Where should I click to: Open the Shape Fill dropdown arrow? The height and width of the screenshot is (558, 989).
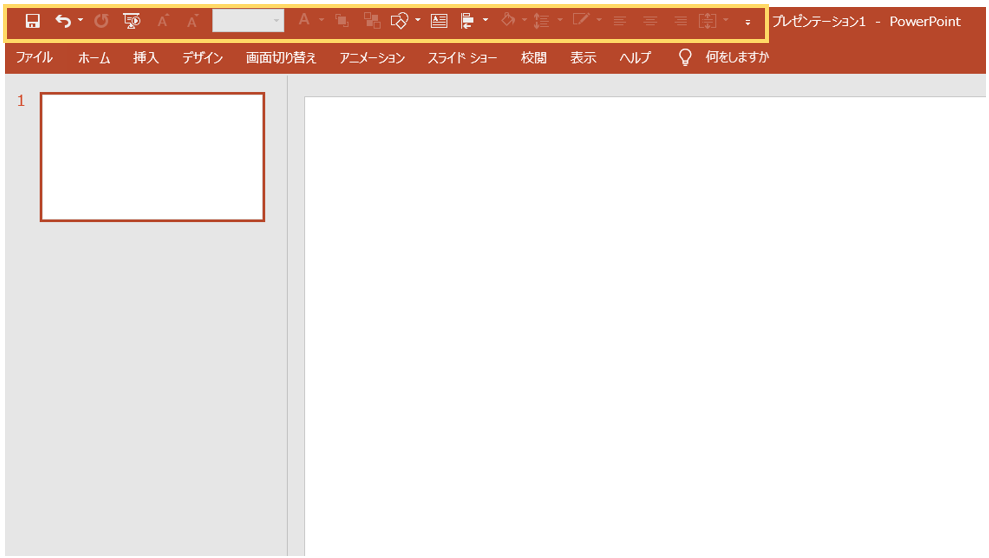(x=524, y=21)
